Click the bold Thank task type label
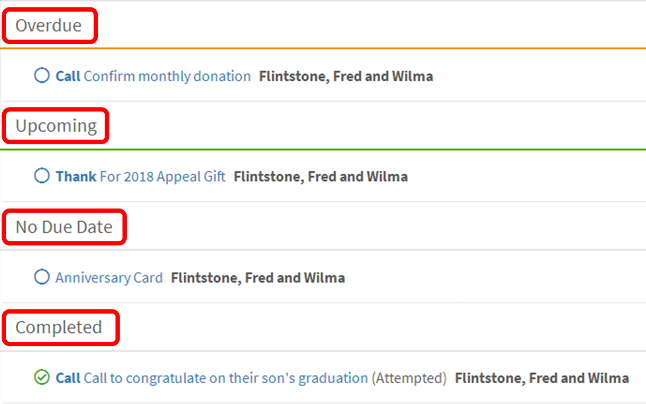646x404 pixels. tap(76, 177)
